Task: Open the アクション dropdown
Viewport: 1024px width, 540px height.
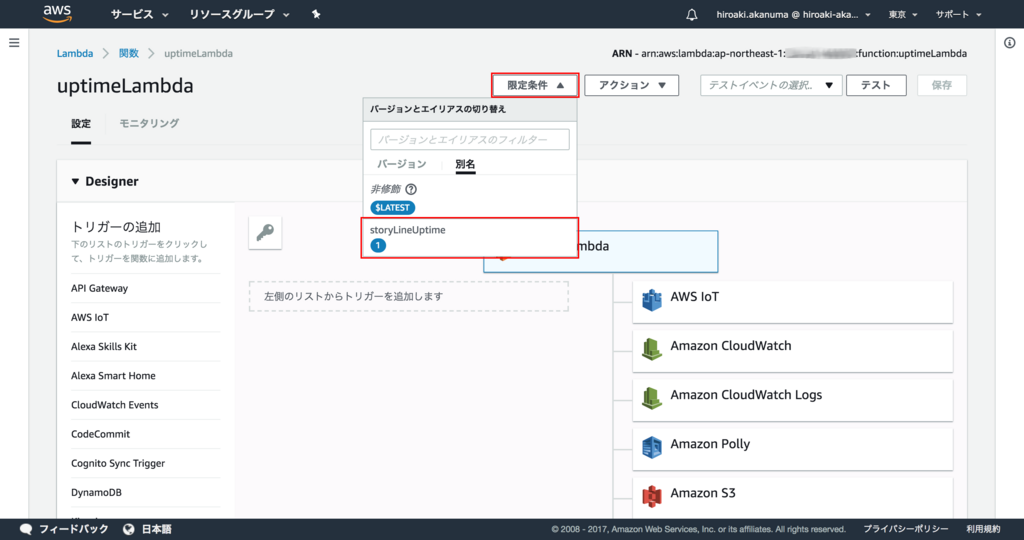Action: pyautogui.click(x=632, y=85)
